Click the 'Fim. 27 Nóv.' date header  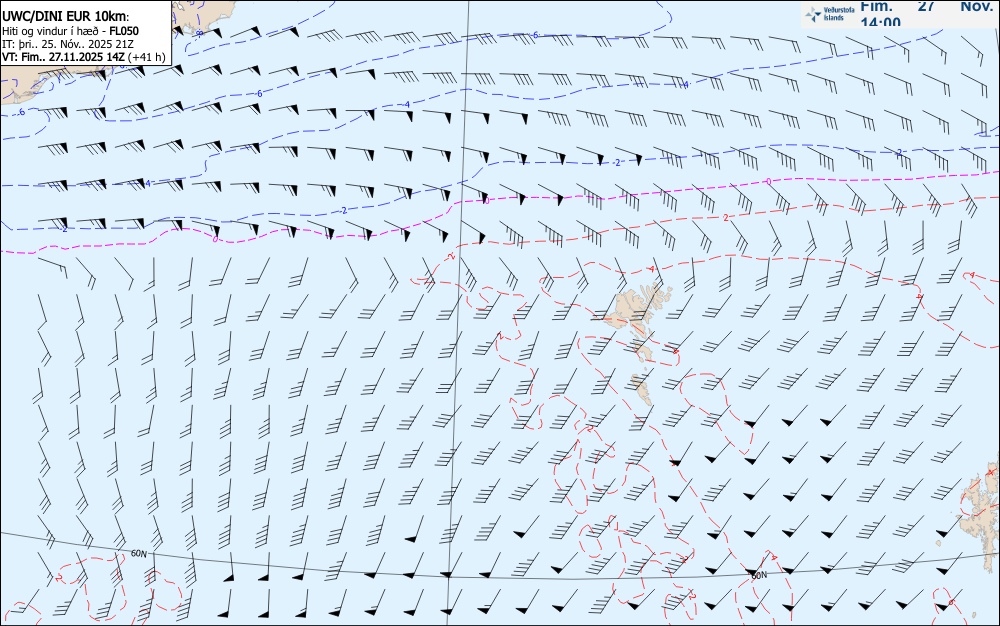point(926,6)
